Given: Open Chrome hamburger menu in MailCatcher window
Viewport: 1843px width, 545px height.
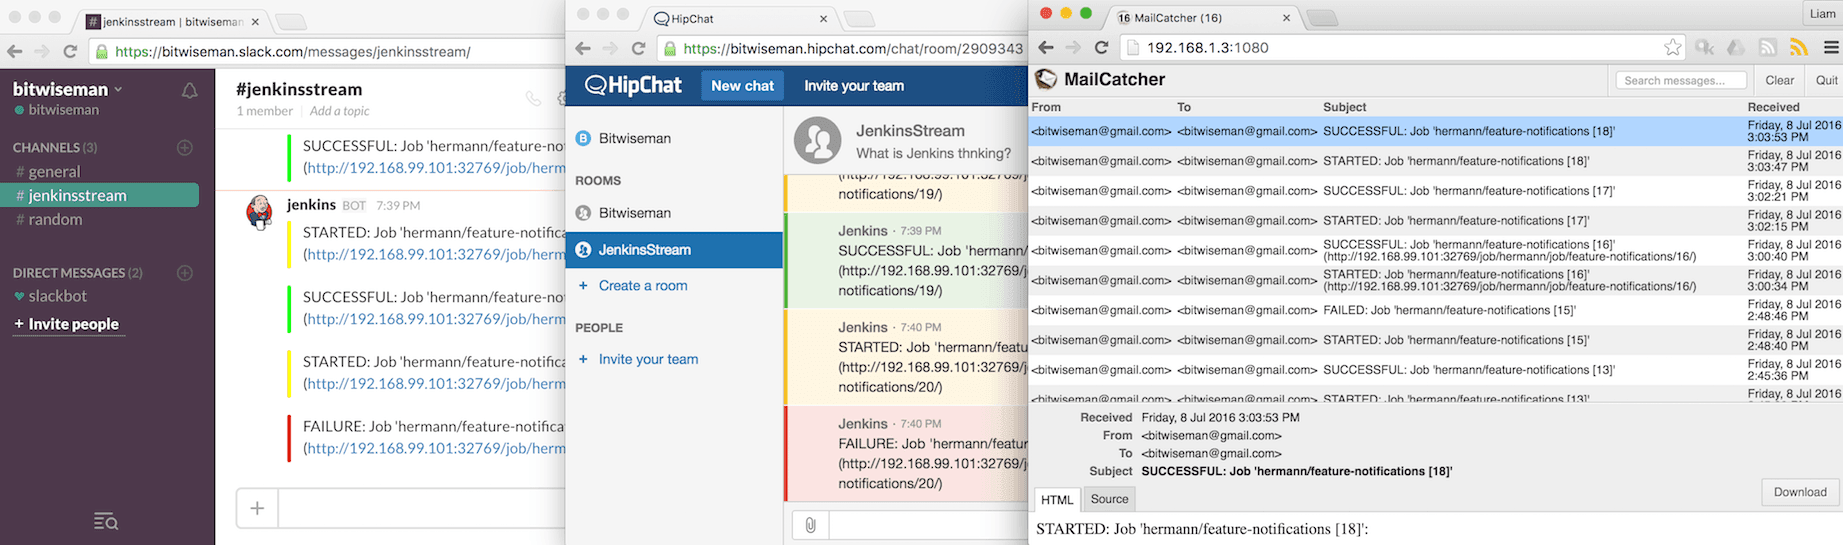Looking at the screenshot, I should click(x=1831, y=48).
